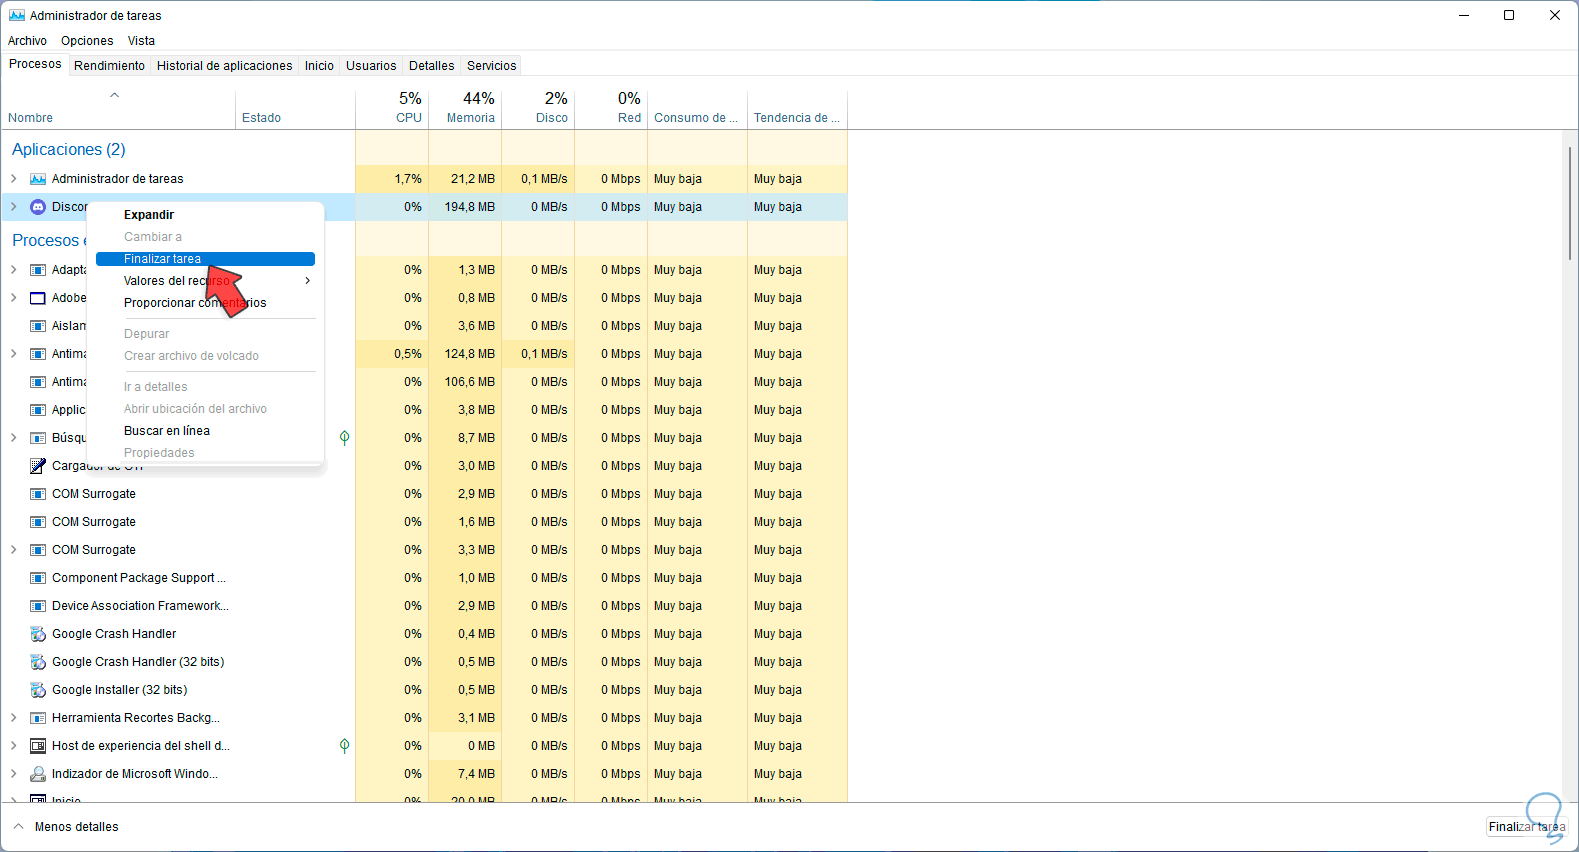The width and height of the screenshot is (1579, 852).
Task: Choose Expandir in the context menu
Action: (x=206, y=215)
